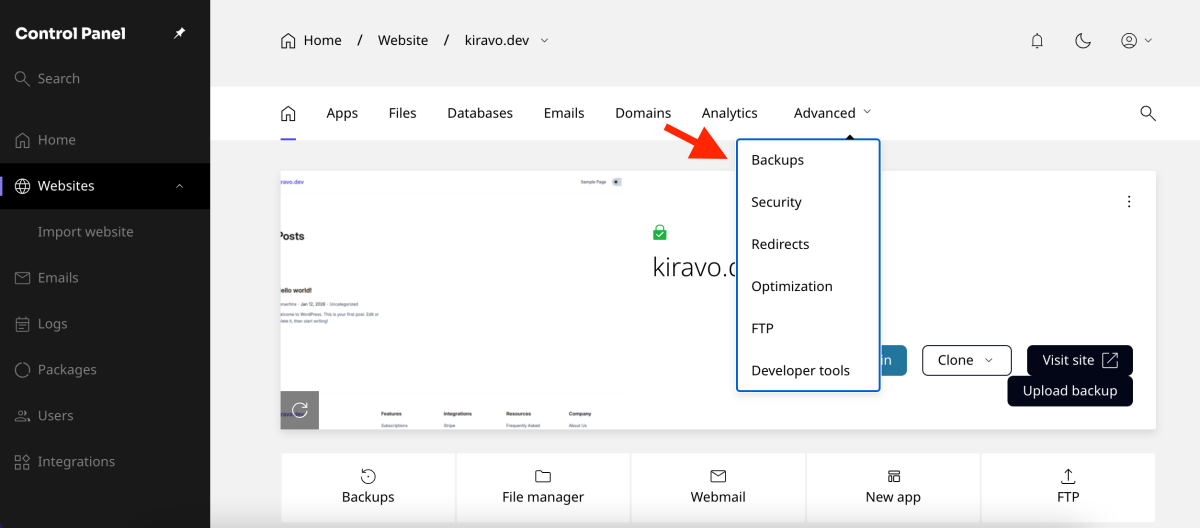Screen dimensions: 1200x528
Task: Open the File manager tile
Action: pos(543,486)
